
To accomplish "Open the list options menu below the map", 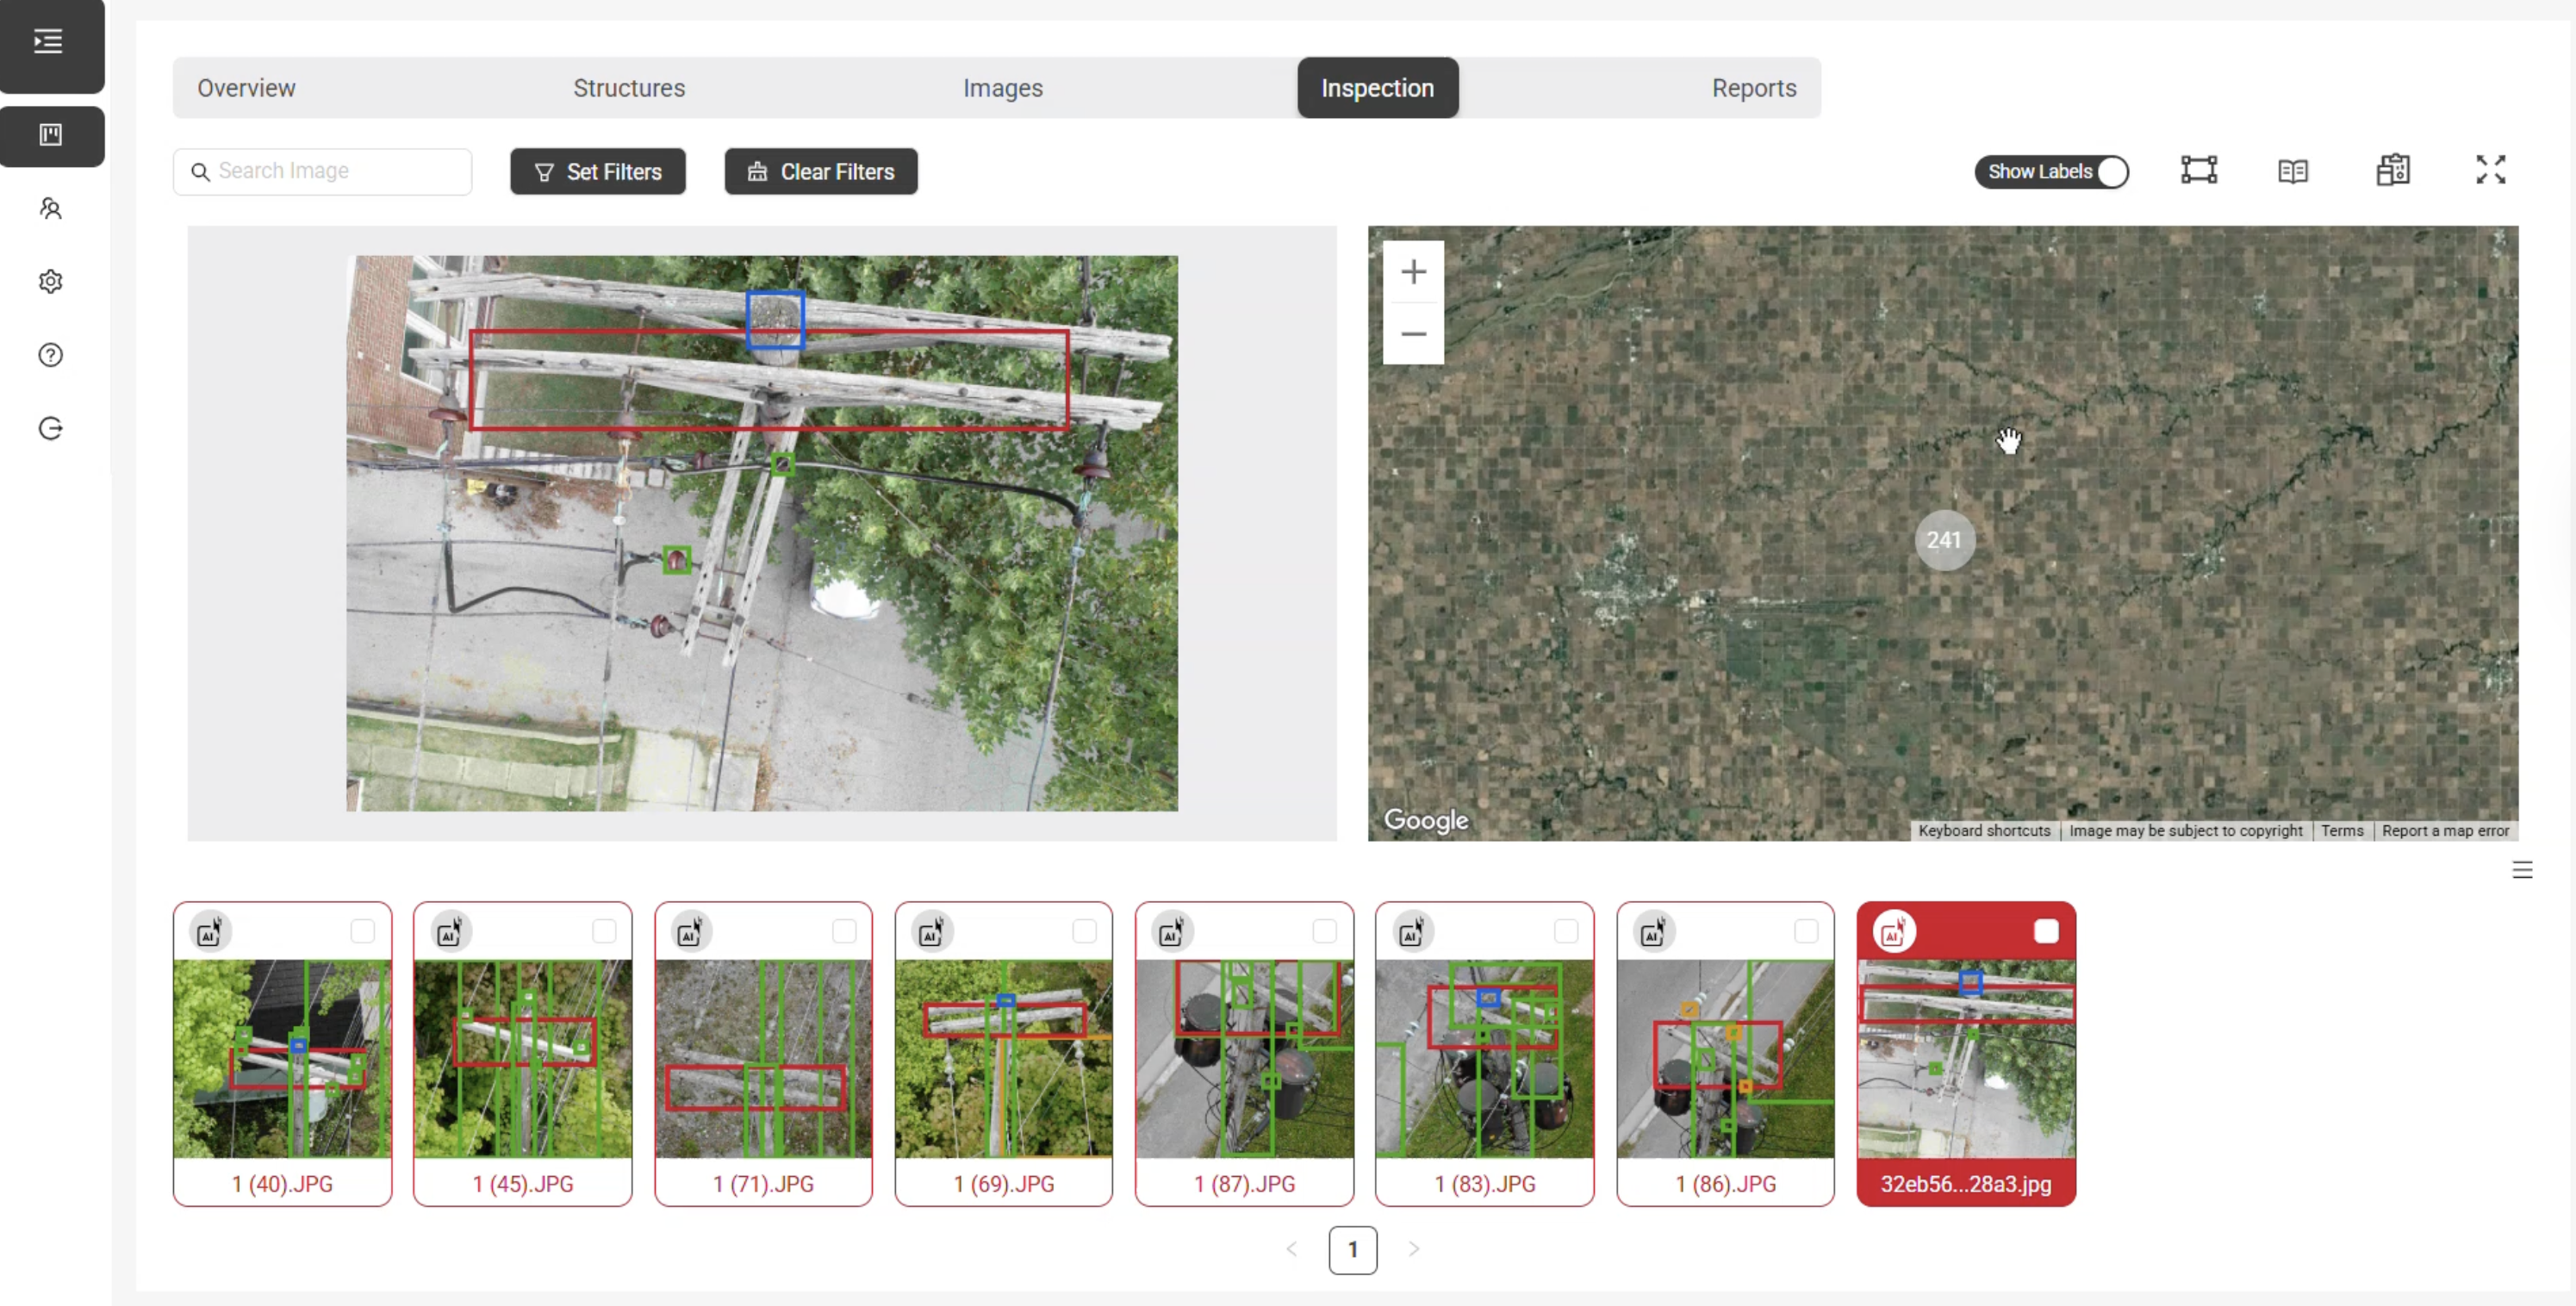I will pyautogui.click(x=2522, y=870).
